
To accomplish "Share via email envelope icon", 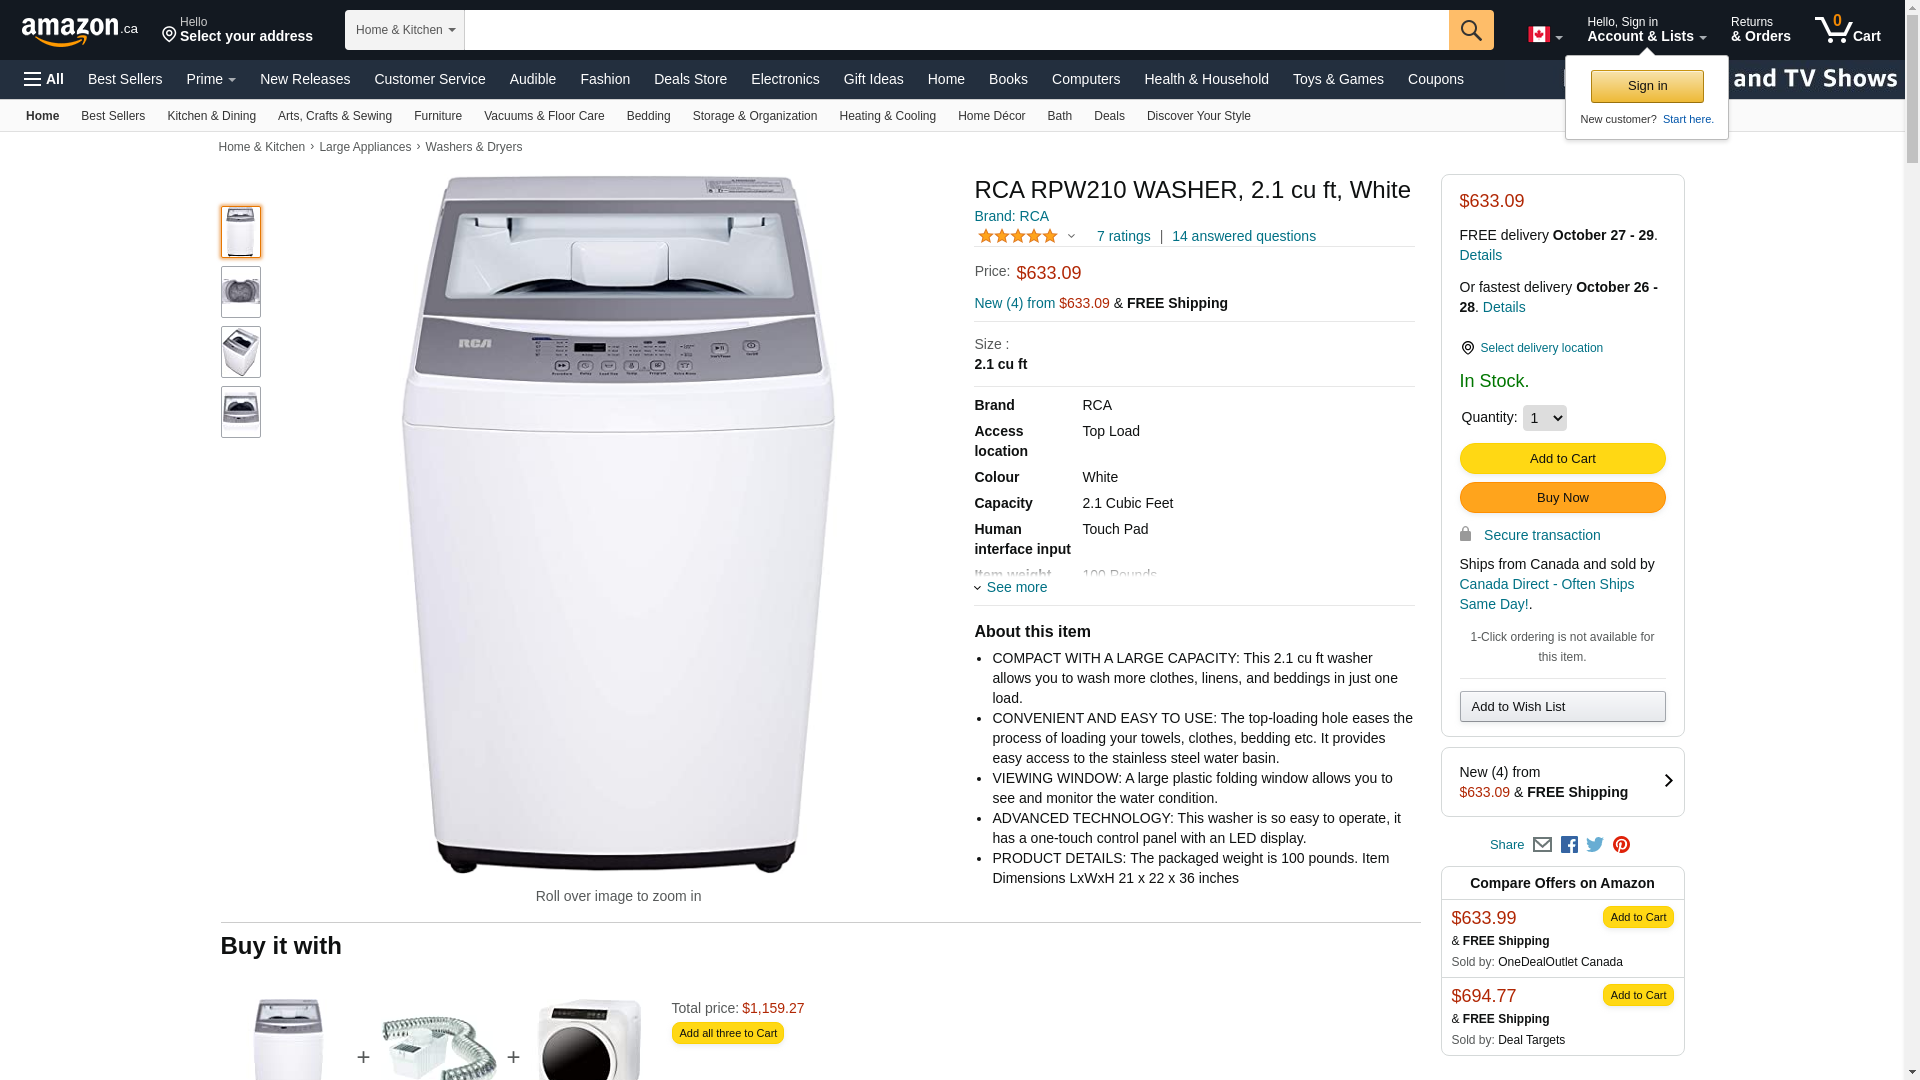I will click(1542, 845).
